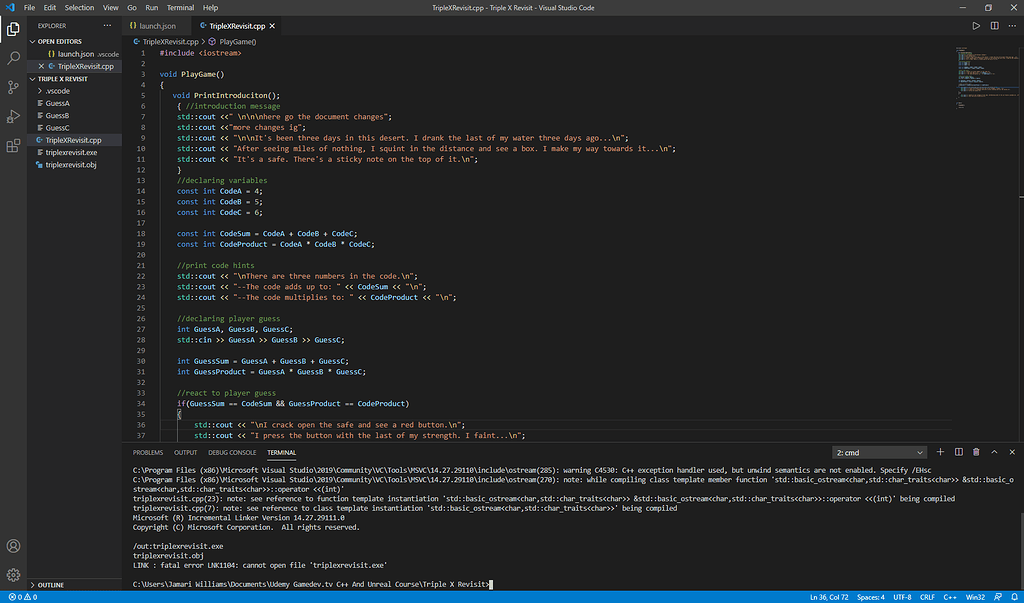Viewport: 1024px width, 603px height.
Task: Click the CRLF line ending status item
Action: [x=927, y=597]
